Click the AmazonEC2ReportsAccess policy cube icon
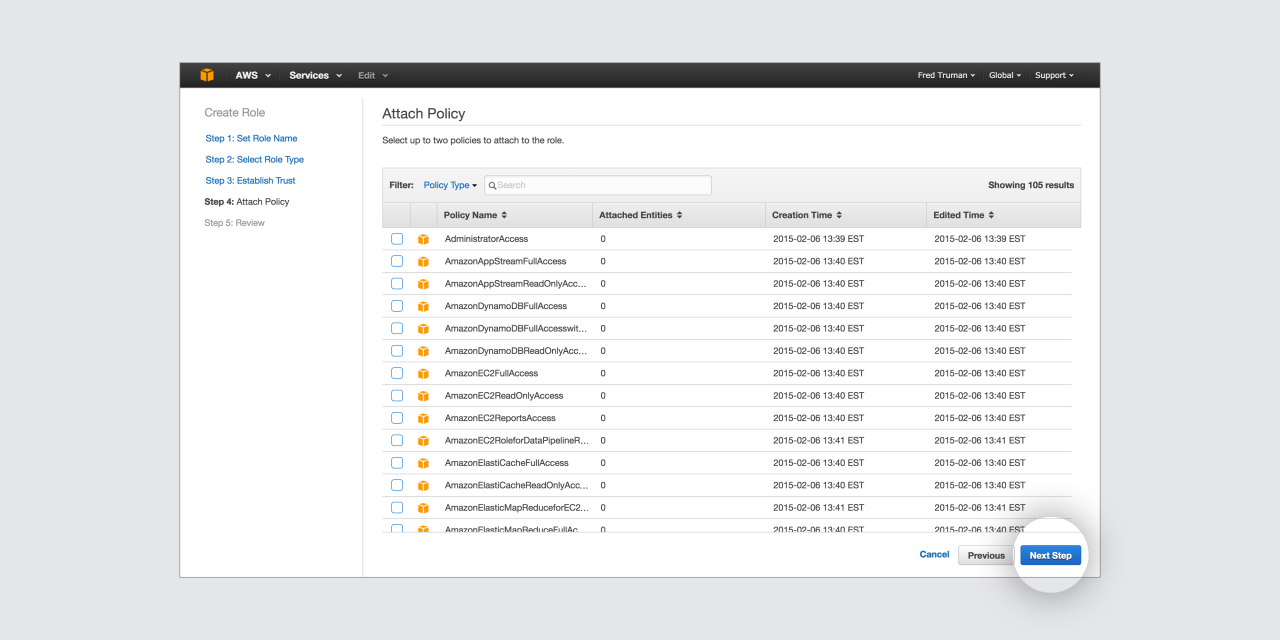Screen dimensions: 1280x640 click(x=423, y=418)
